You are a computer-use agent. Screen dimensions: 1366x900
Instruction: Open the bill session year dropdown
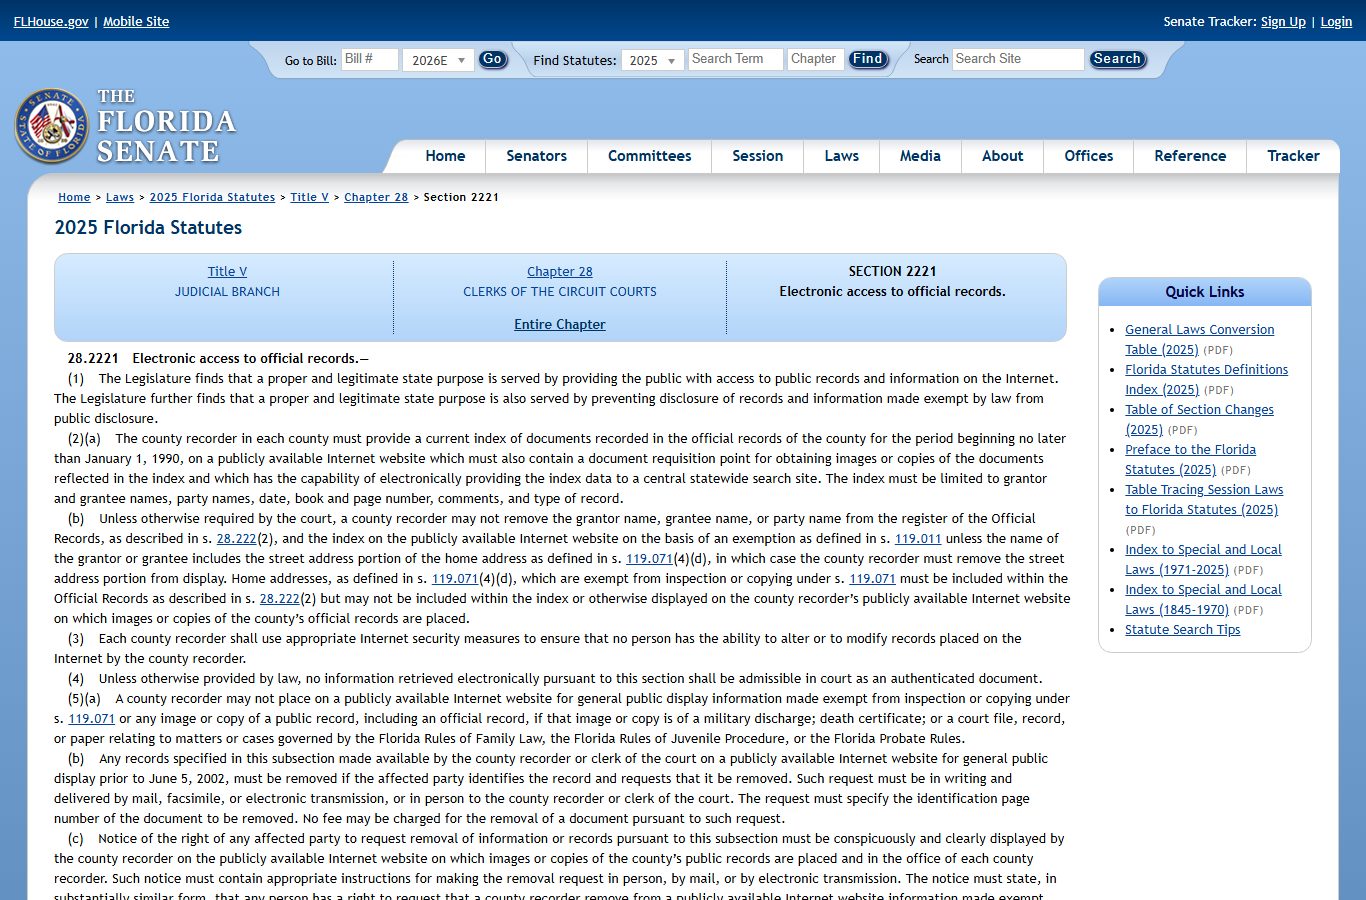pos(438,60)
